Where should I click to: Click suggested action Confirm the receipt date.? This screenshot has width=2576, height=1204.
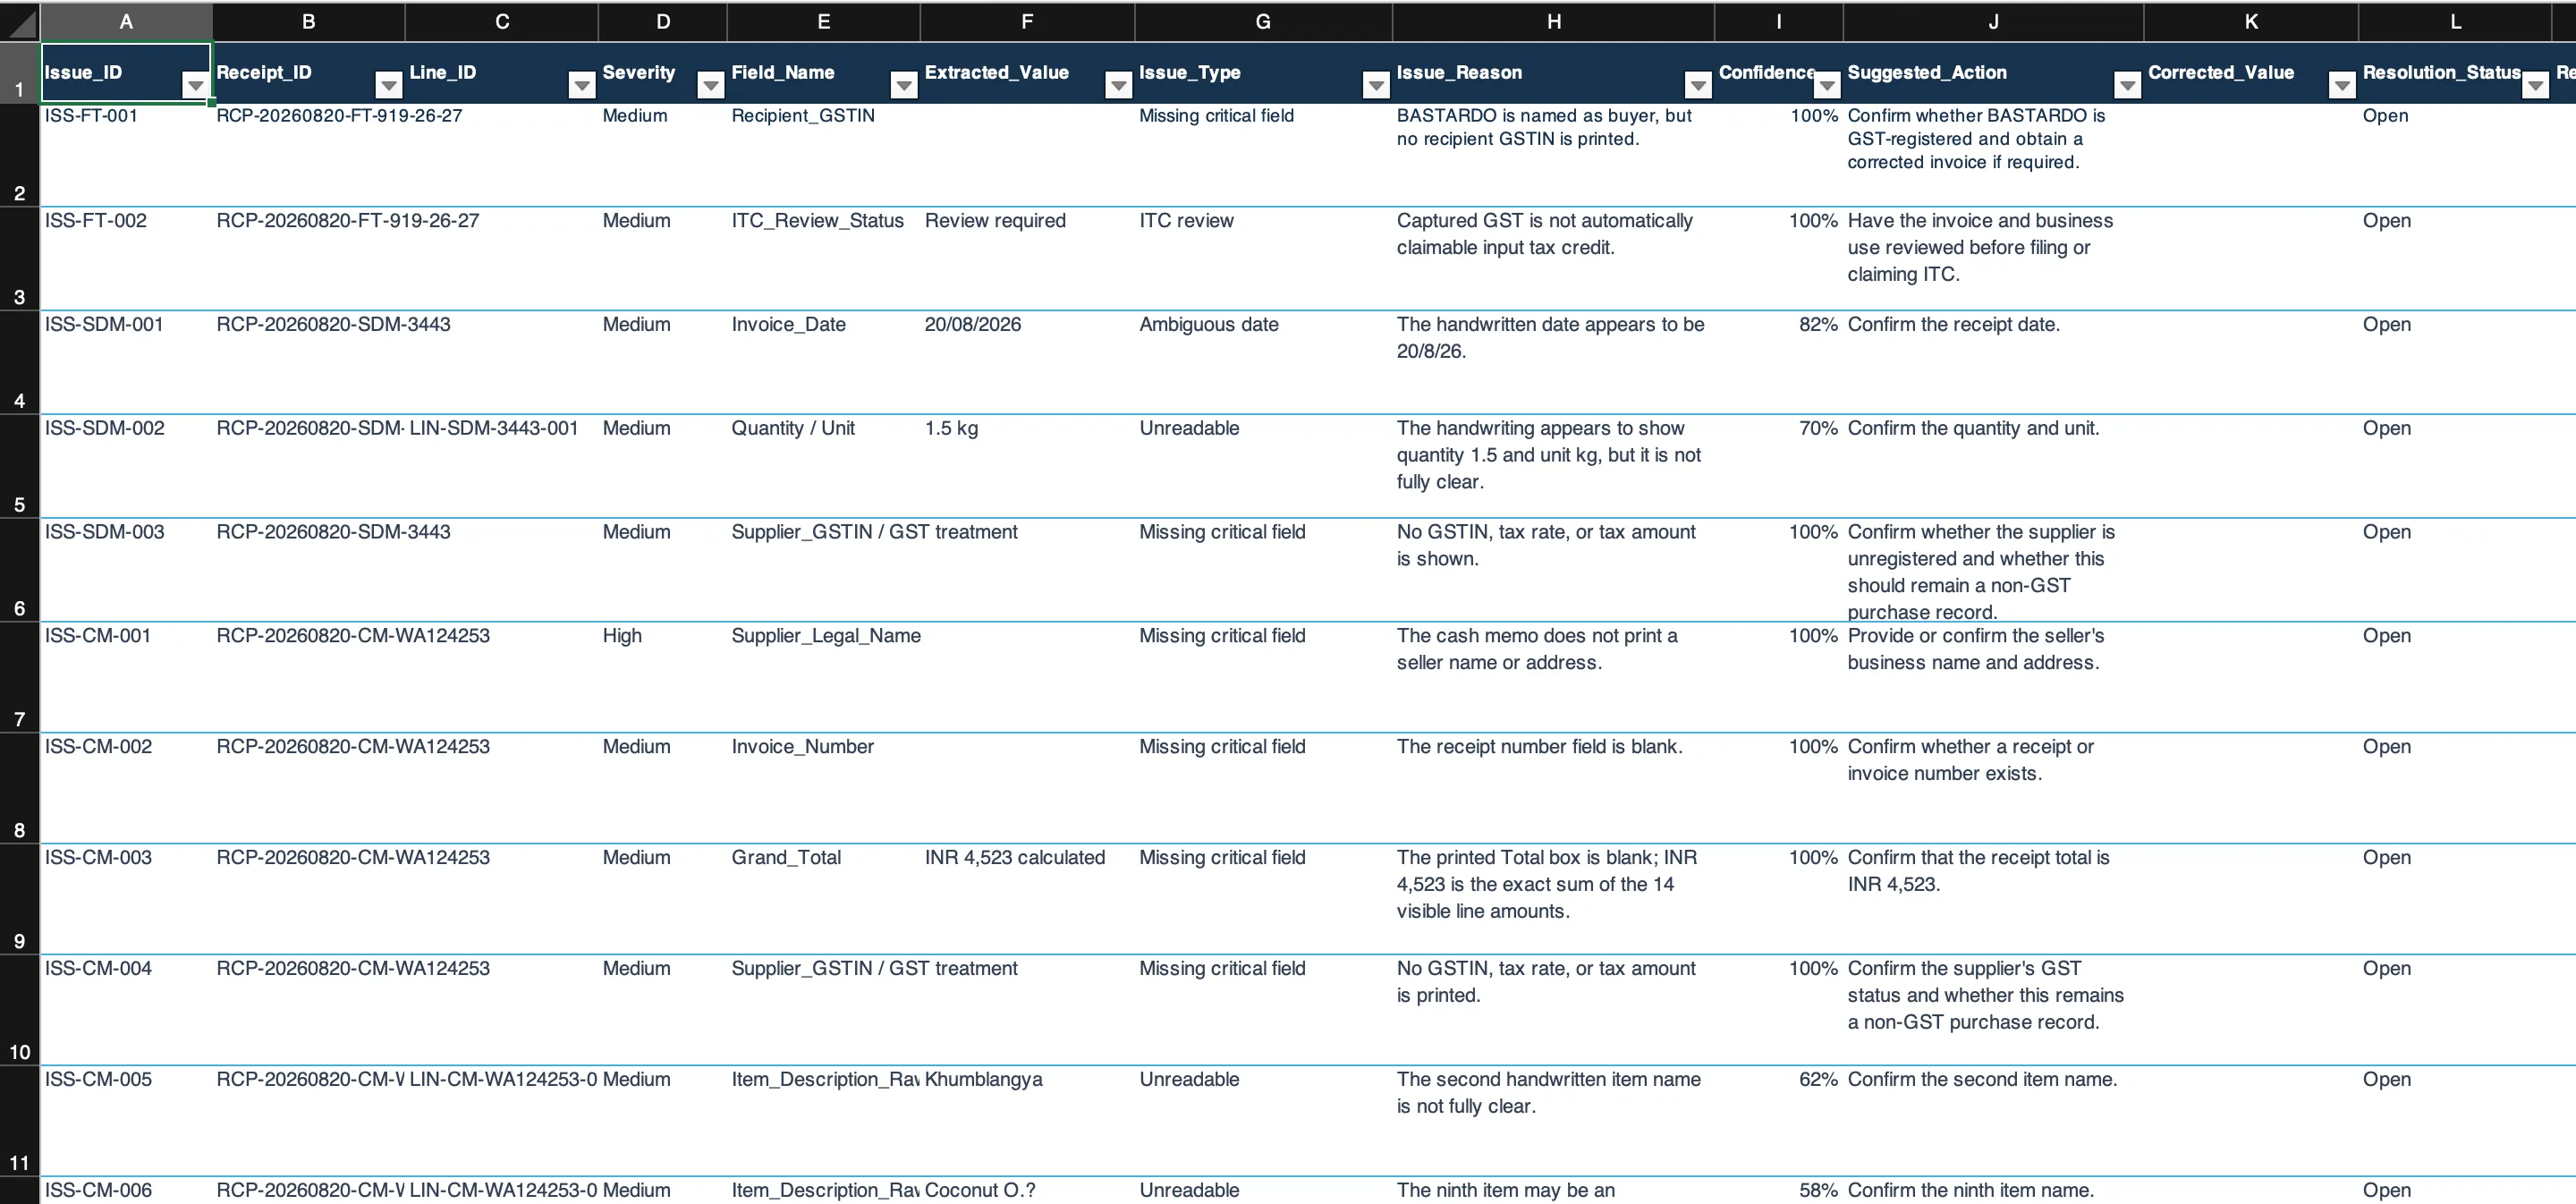[1994, 362]
